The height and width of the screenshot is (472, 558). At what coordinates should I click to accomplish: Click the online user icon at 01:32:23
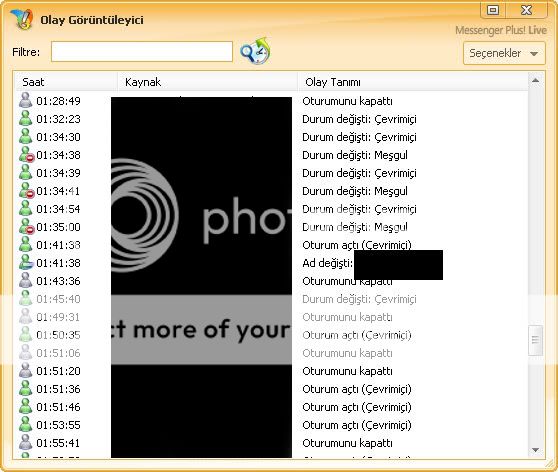[x=25, y=119]
